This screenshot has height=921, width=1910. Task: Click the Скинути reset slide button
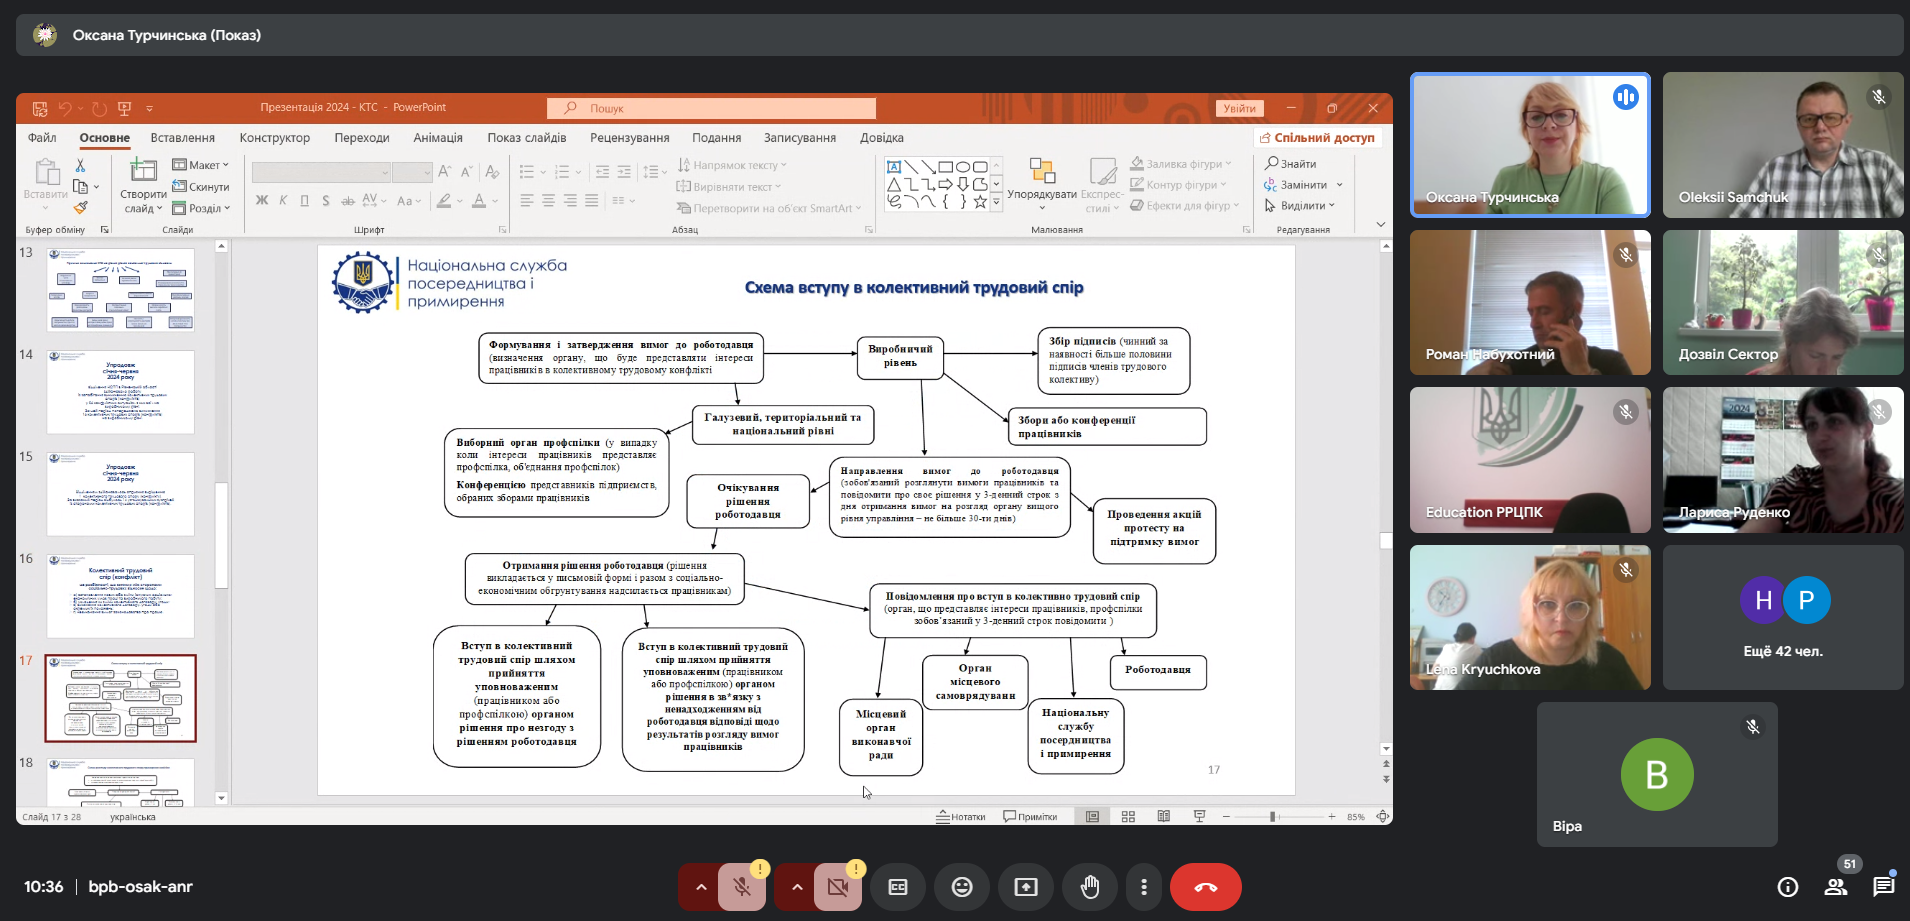point(201,186)
